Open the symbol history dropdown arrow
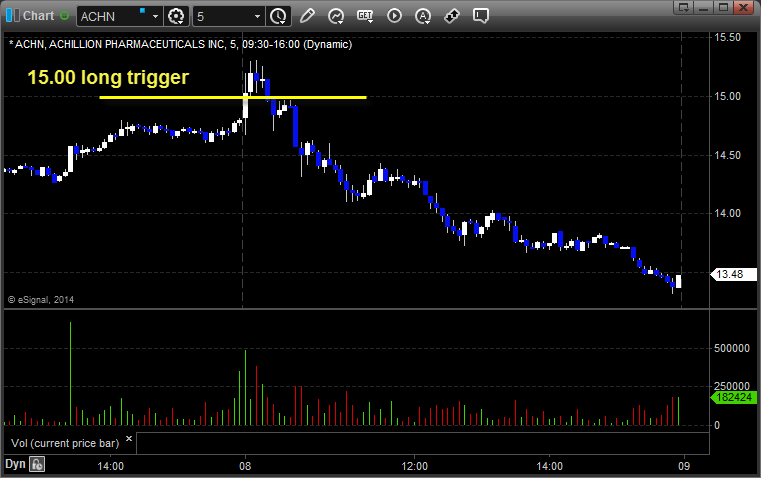Screen dimensions: 761x478 [155, 16]
